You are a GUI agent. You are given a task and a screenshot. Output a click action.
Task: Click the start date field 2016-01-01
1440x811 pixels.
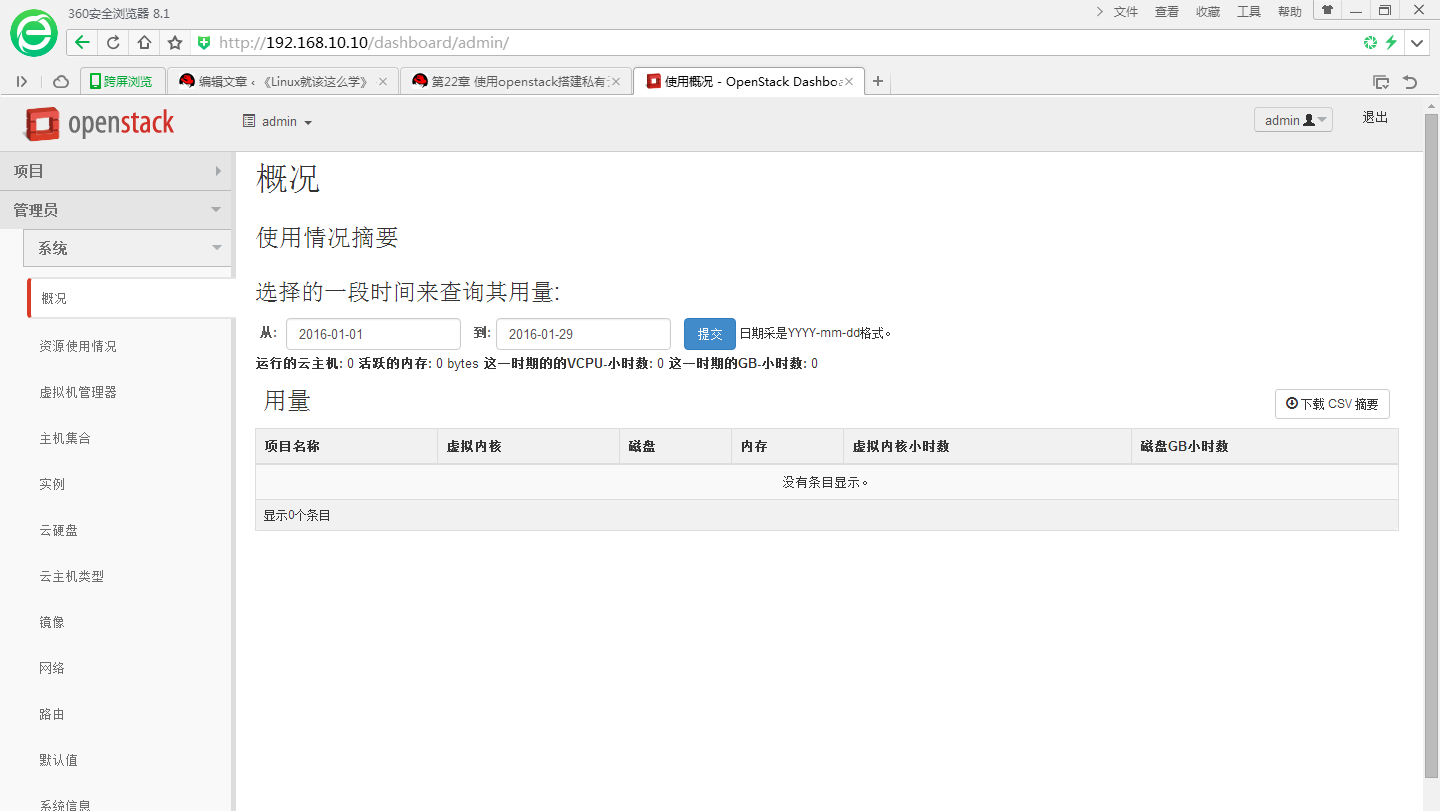pos(373,334)
